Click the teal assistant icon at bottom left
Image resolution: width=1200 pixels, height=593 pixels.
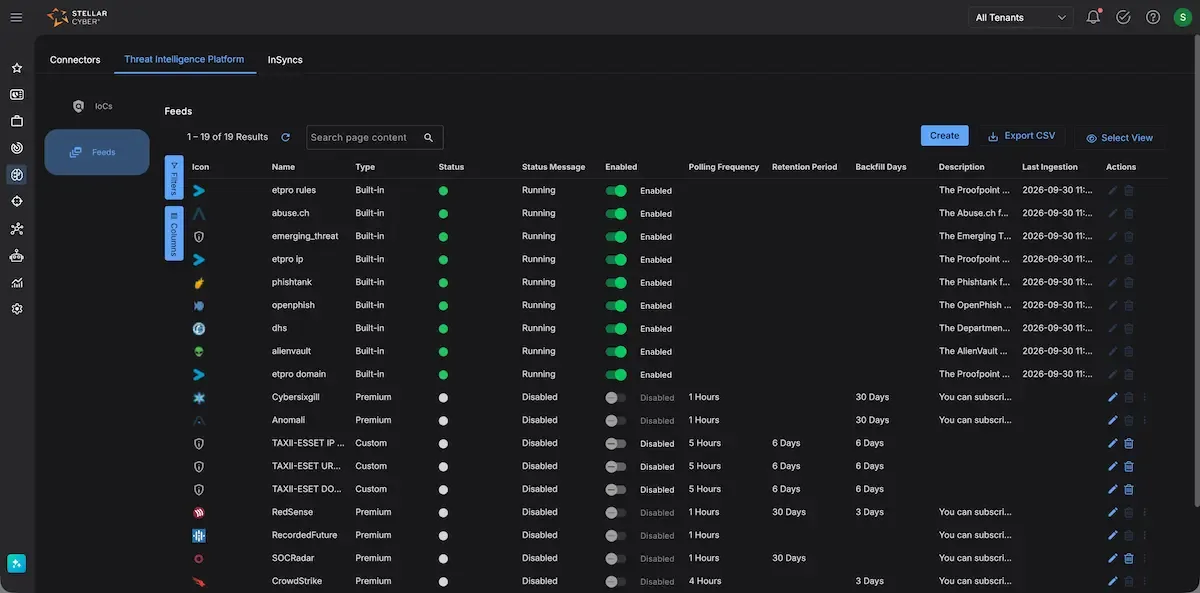tap(17, 564)
